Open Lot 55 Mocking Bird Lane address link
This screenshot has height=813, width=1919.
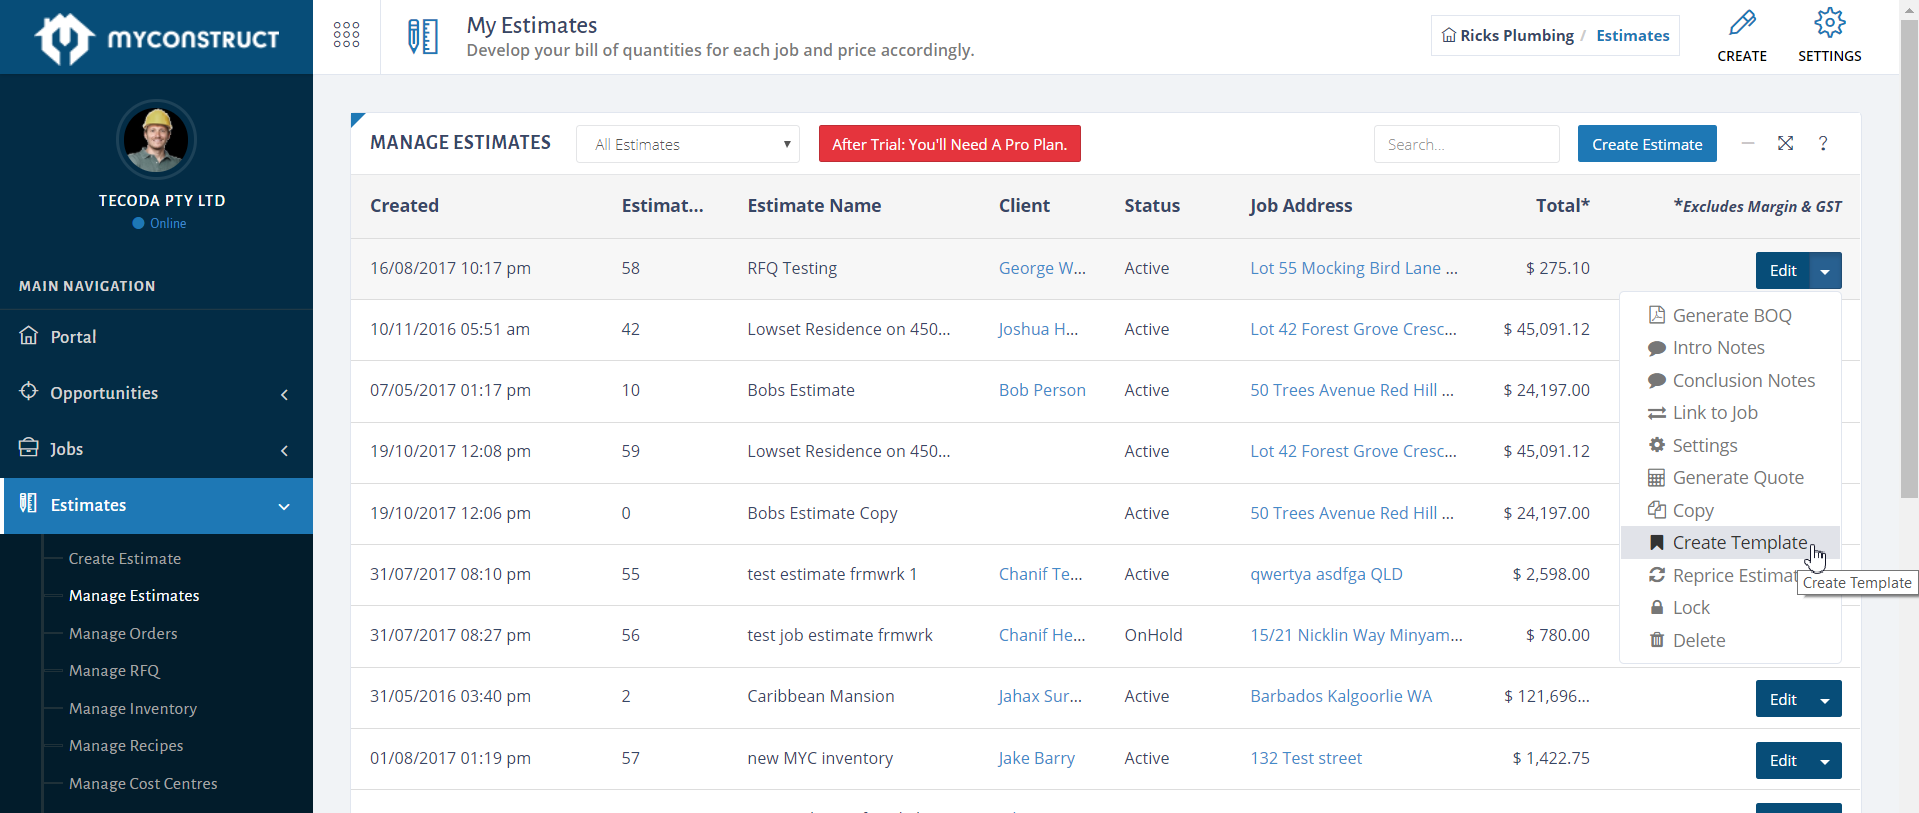click(x=1354, y=268)
